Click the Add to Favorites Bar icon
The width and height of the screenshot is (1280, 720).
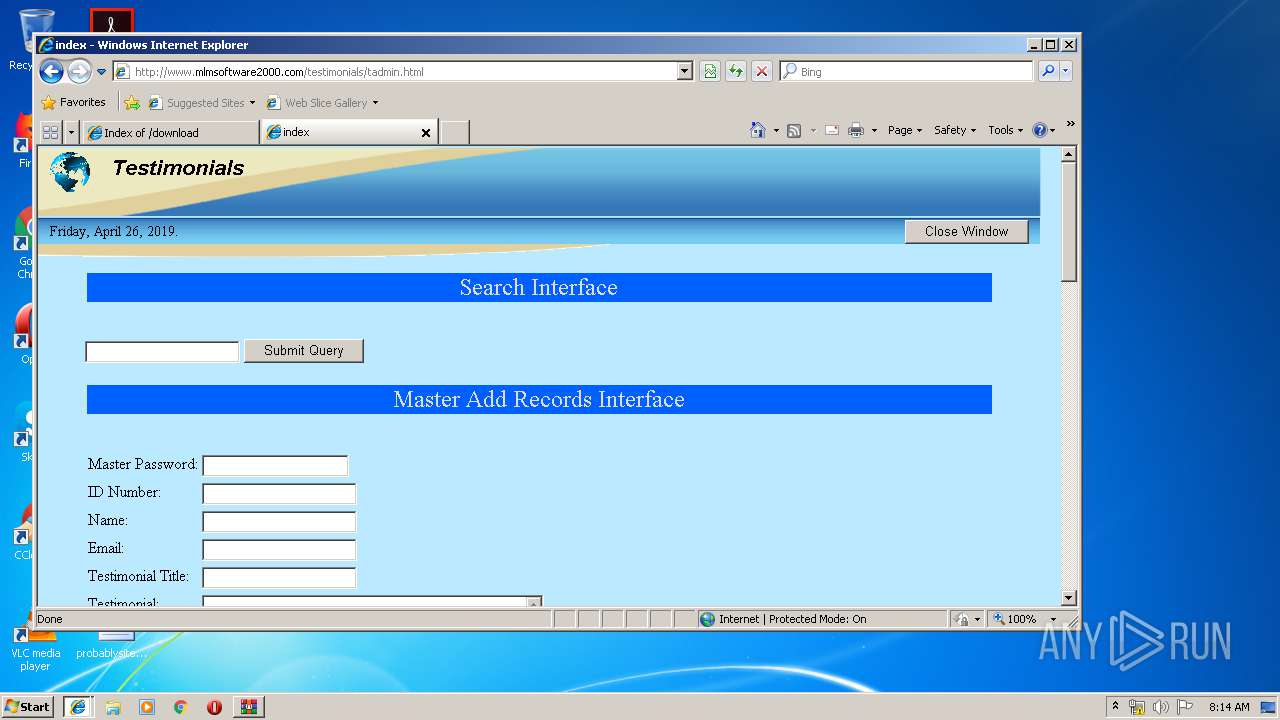(x=132, y=102)
